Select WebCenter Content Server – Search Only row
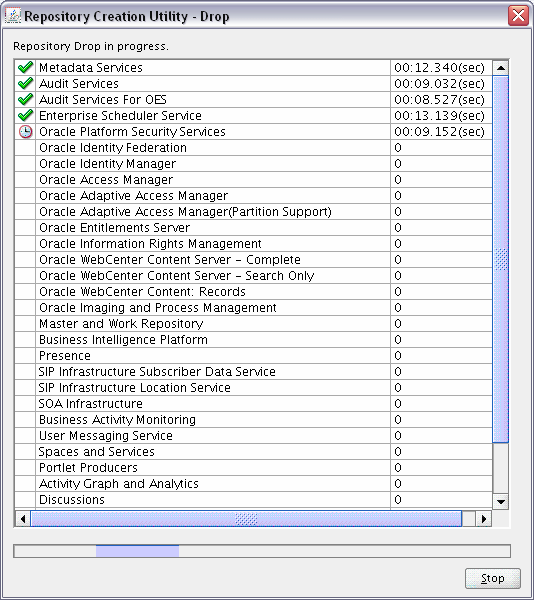The width and height of the screenshot is (534, 600). point(253,276)
